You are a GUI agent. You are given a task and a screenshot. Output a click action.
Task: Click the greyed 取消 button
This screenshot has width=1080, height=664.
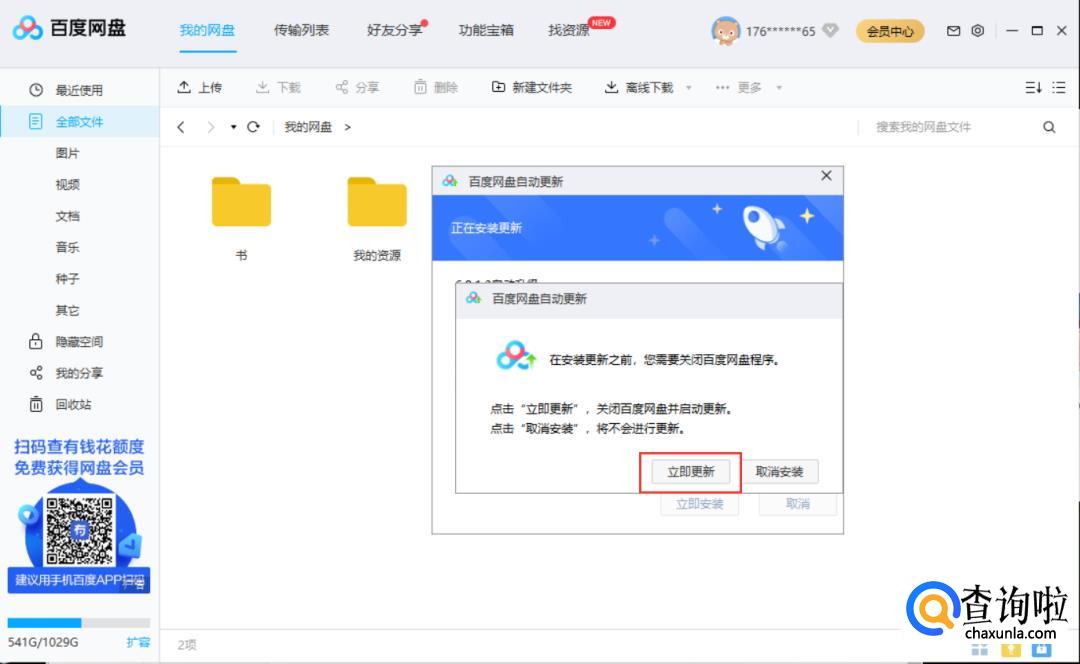click(798, 504)
